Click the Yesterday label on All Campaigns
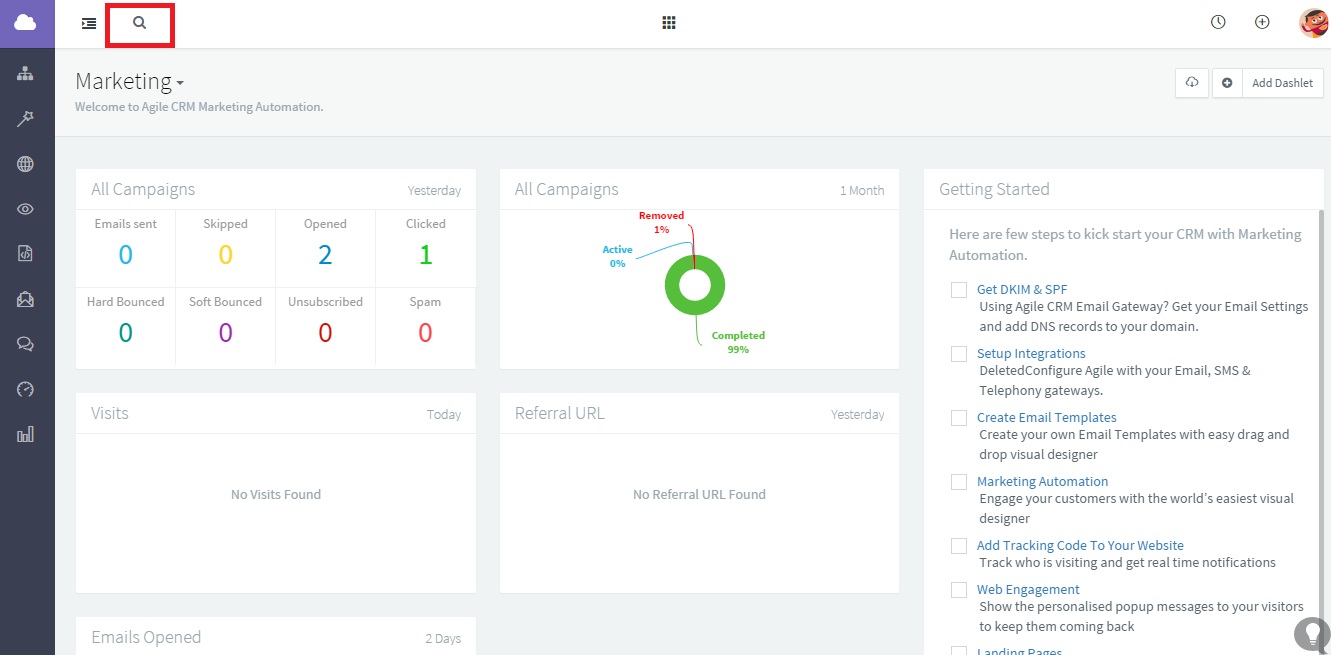The height and width of the screenshot is (655, 1331). pyautogui.click(x=434, y=191)
